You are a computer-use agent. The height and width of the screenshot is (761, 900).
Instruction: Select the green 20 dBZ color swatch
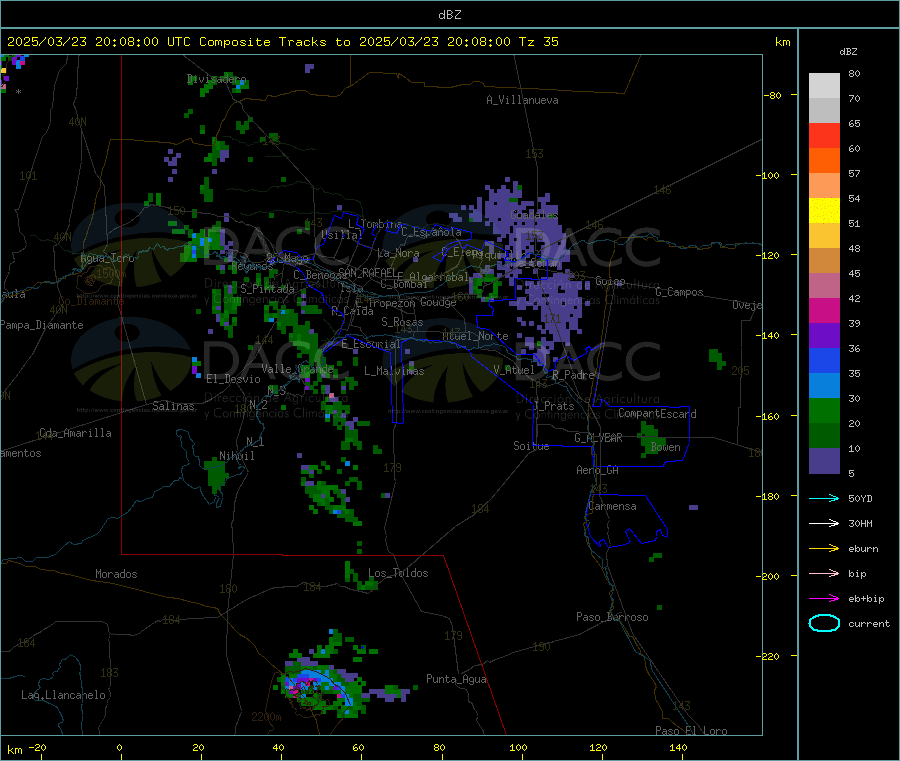[824, 410]
